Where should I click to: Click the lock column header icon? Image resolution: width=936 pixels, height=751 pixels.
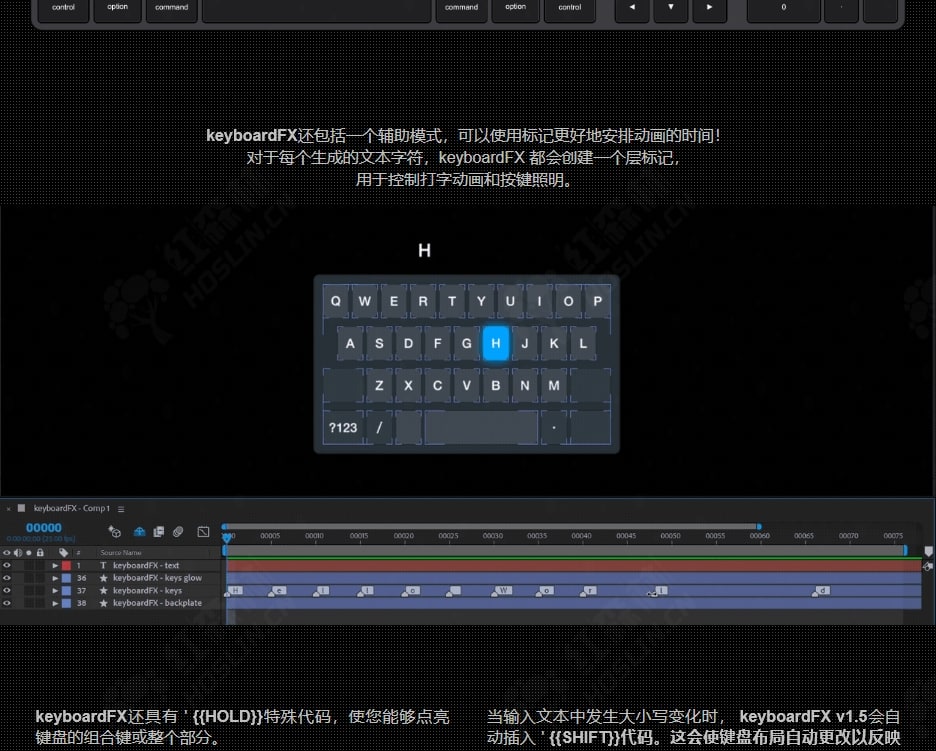(40, 553)
